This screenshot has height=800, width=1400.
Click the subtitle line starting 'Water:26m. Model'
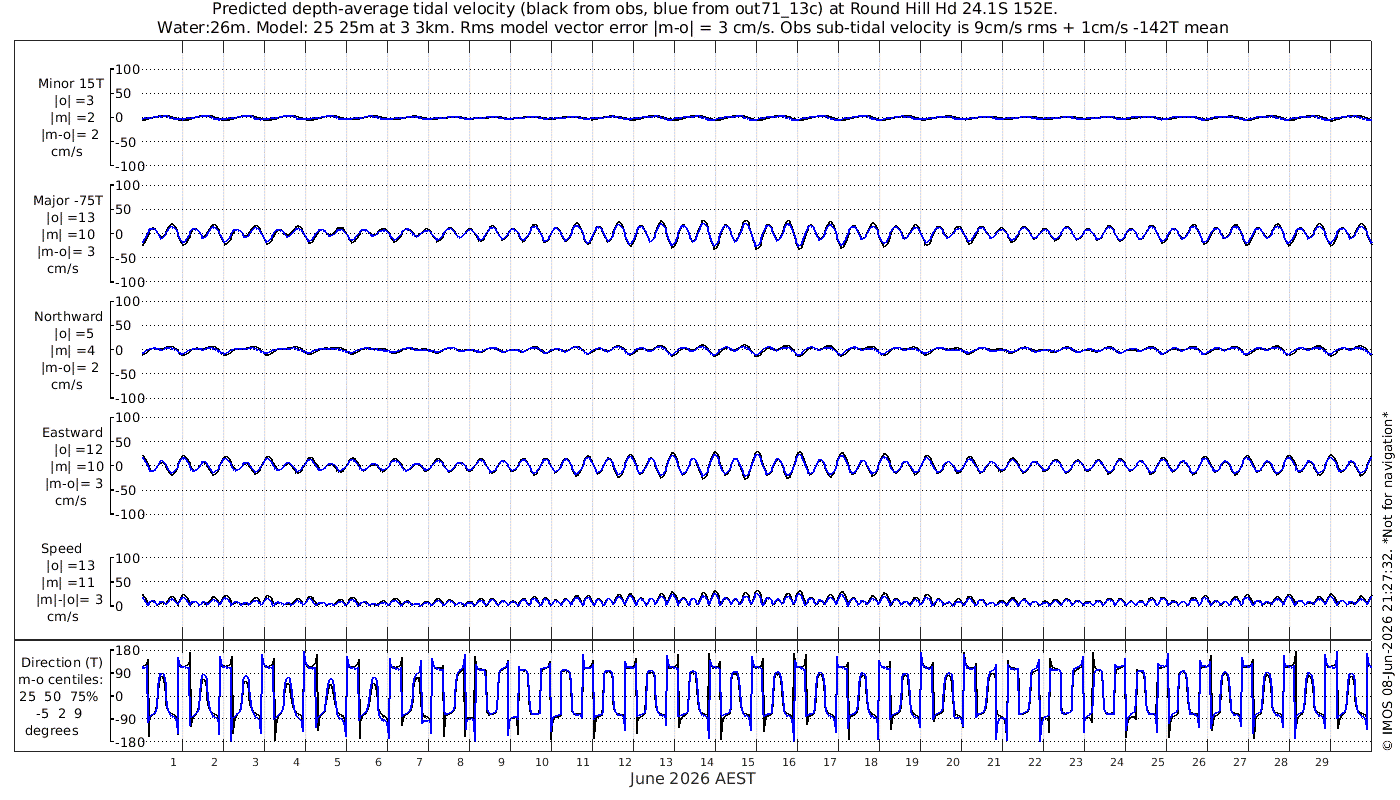tap(693, 28)
